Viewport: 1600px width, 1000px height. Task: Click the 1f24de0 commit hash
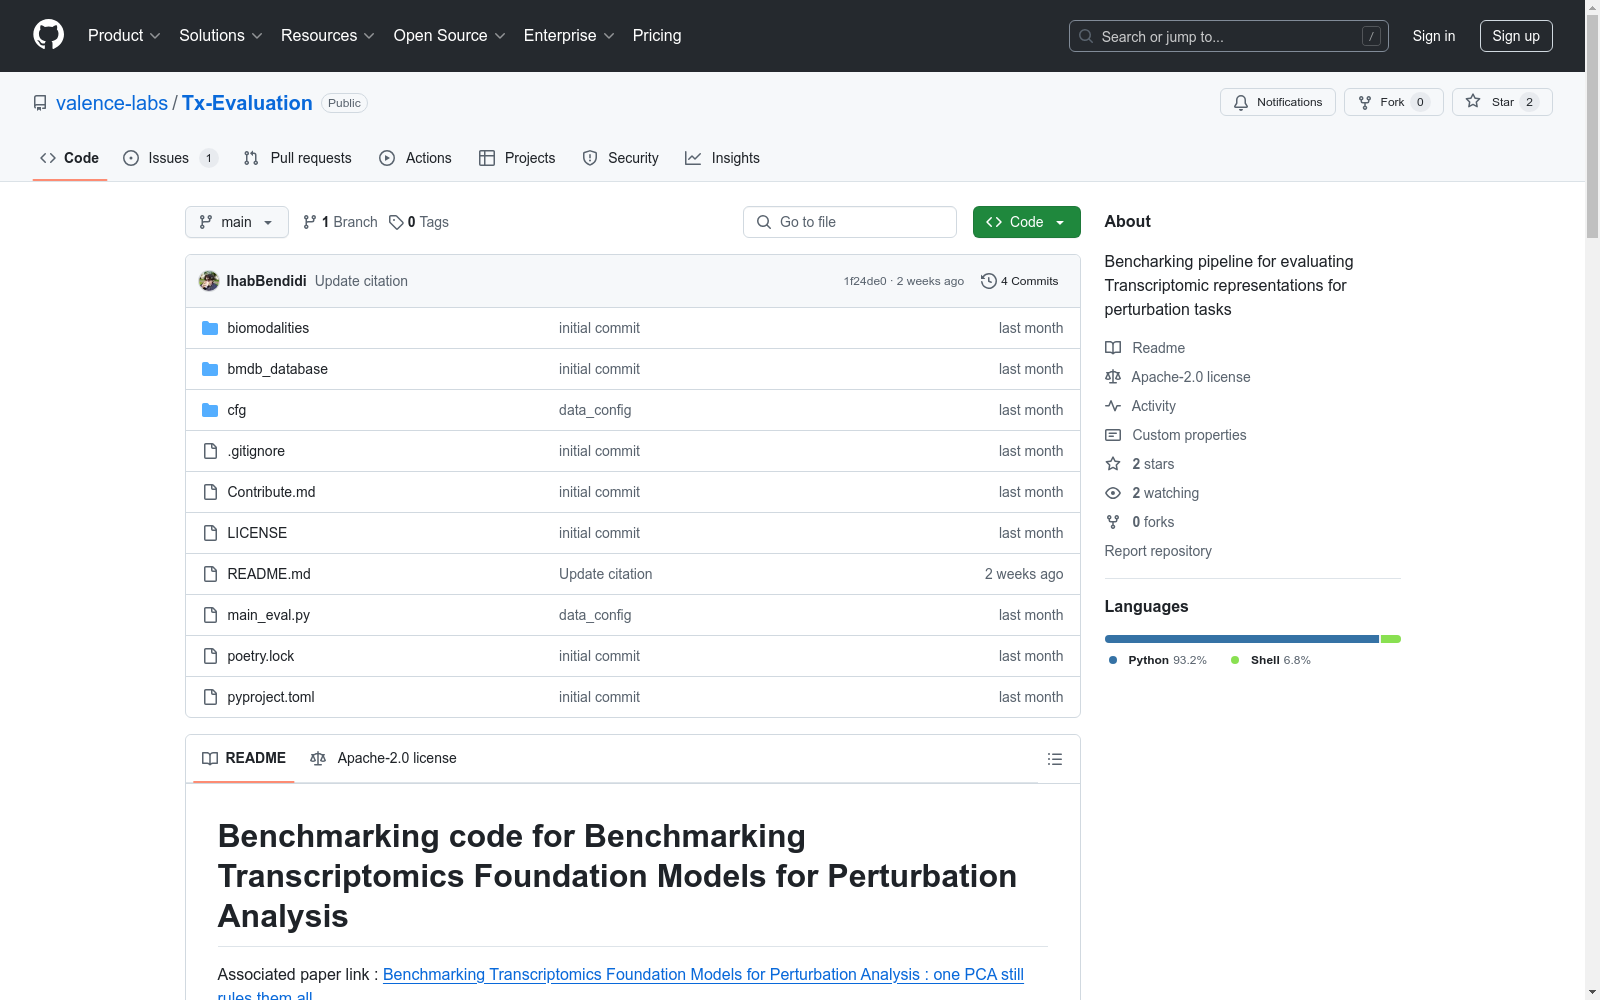pyautogui.click(x=865, y=281)
